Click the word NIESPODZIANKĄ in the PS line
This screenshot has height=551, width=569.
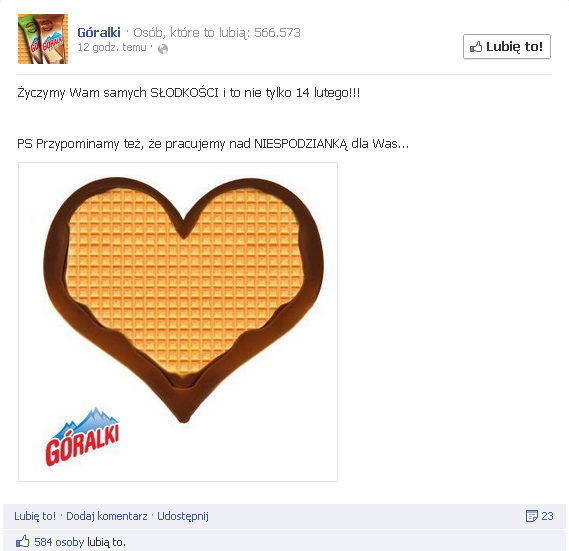tap(301, 144)
